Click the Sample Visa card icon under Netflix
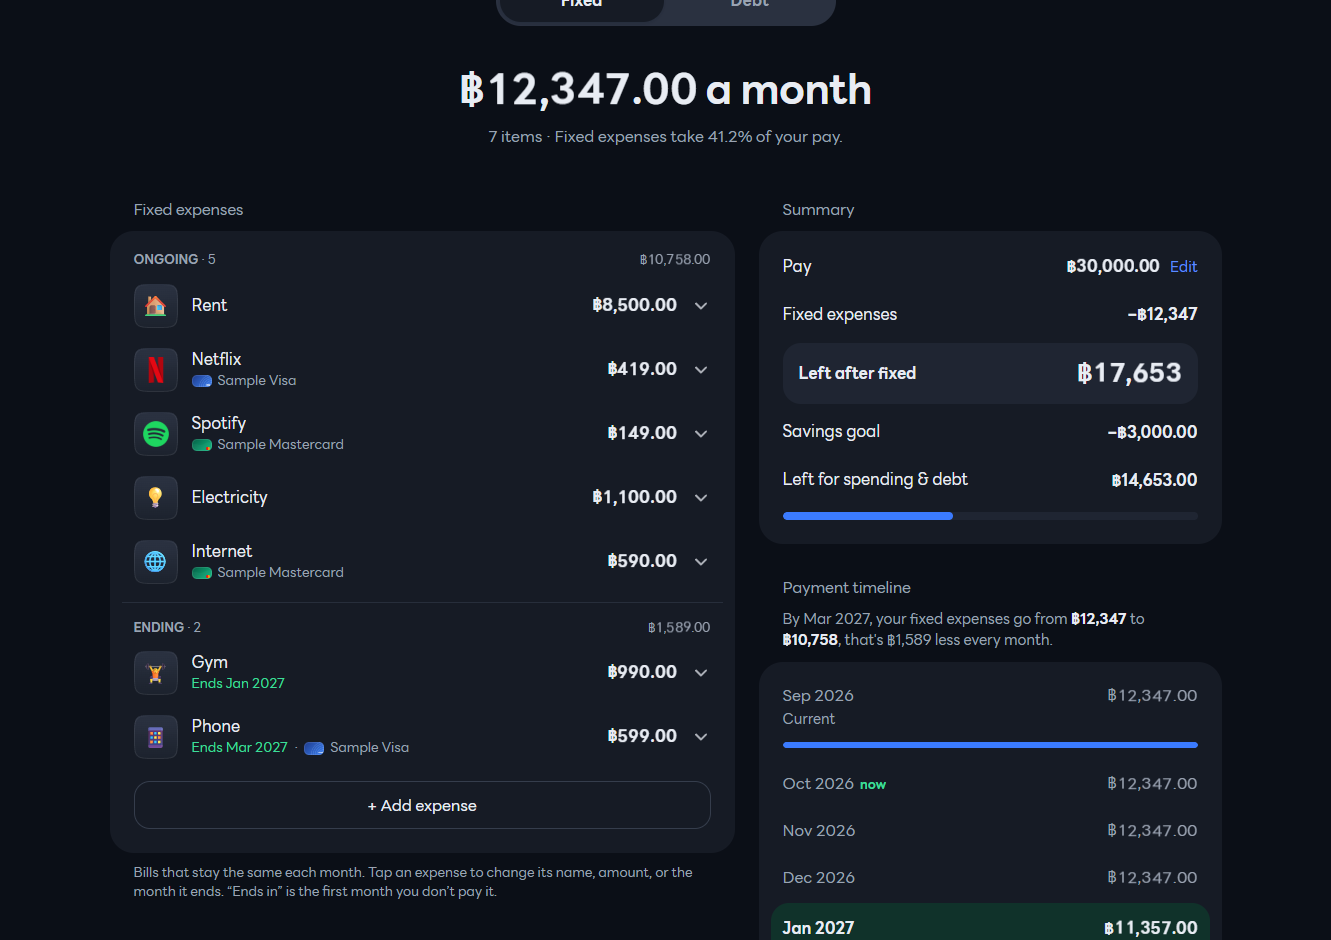This screenshot has width=1331, height=940. coord(202,381)
